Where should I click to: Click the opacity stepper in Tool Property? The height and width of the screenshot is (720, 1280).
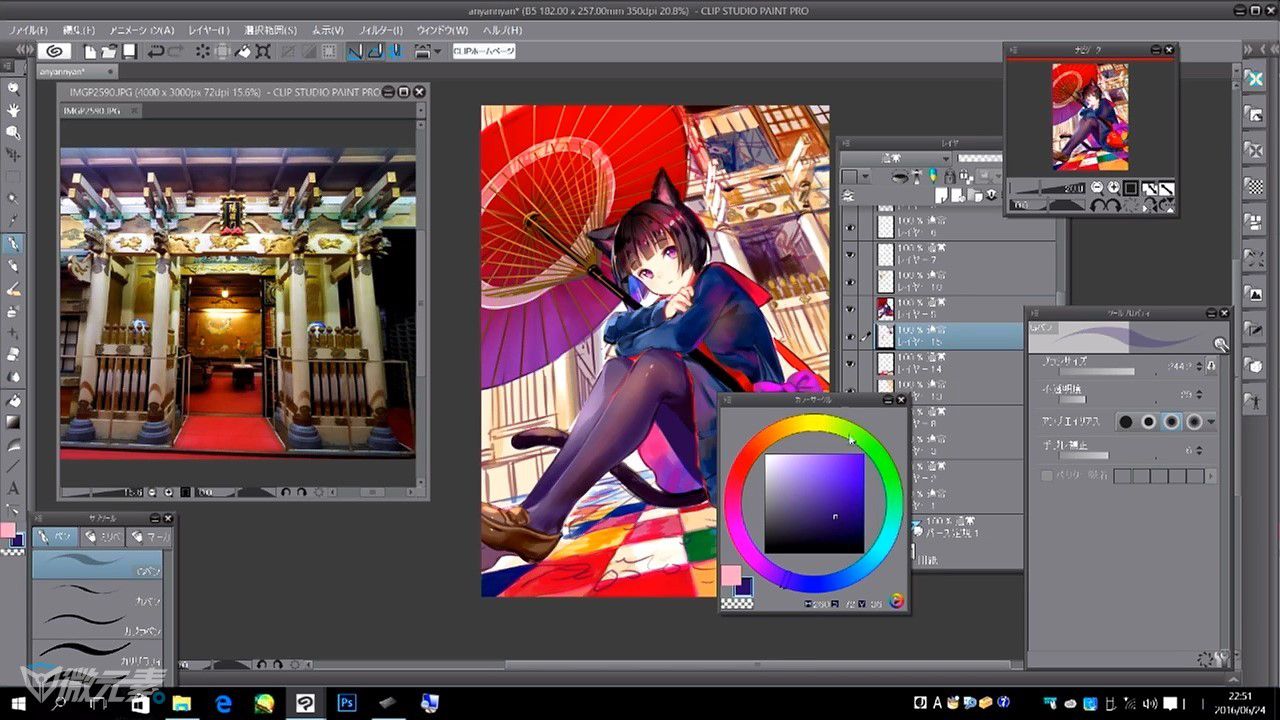(1199, 394)
